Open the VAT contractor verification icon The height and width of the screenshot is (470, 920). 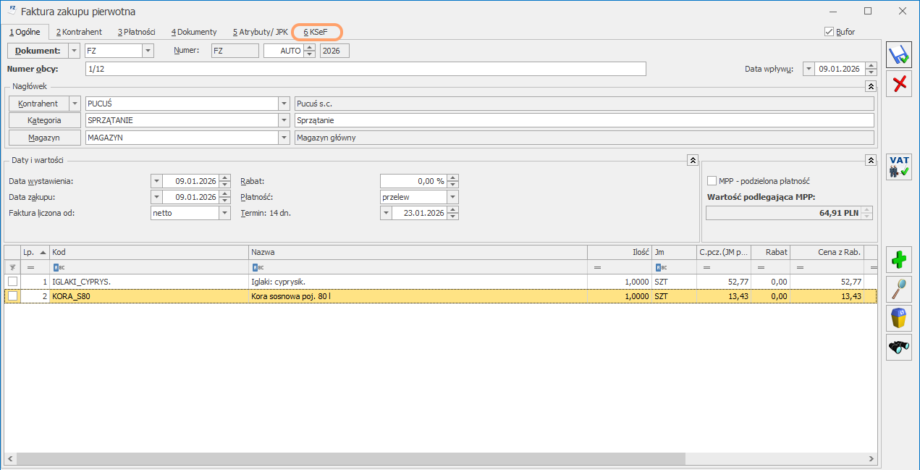point(899,167)
